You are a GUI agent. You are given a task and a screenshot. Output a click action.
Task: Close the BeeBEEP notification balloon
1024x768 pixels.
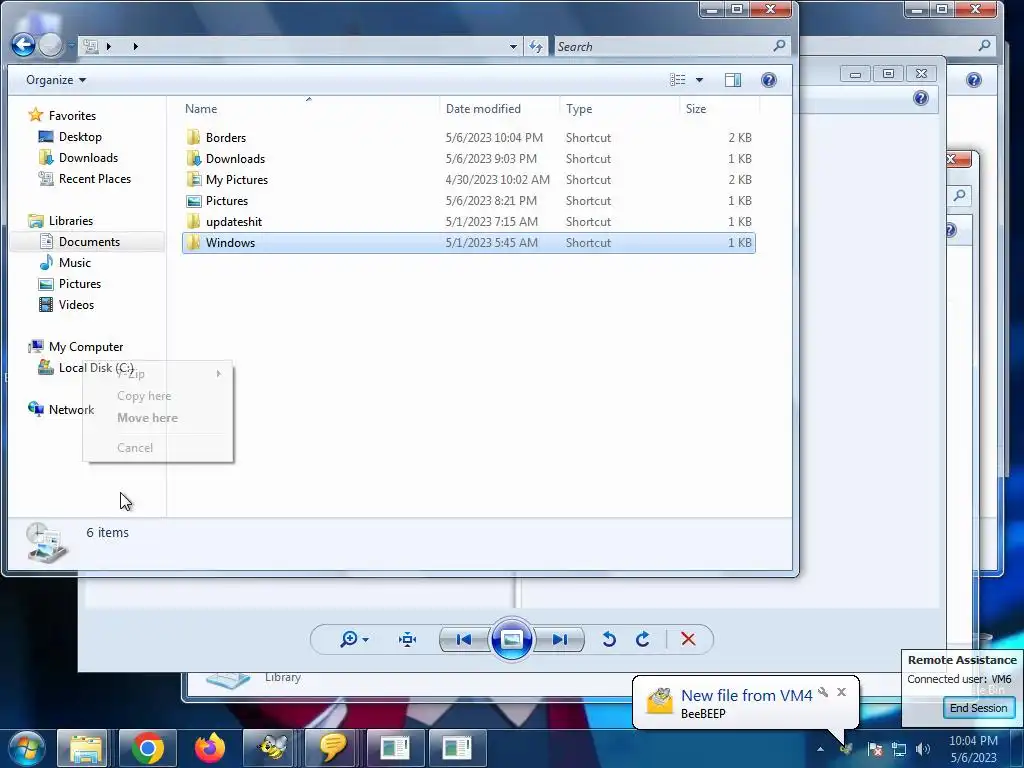click(x=842, y=692)
